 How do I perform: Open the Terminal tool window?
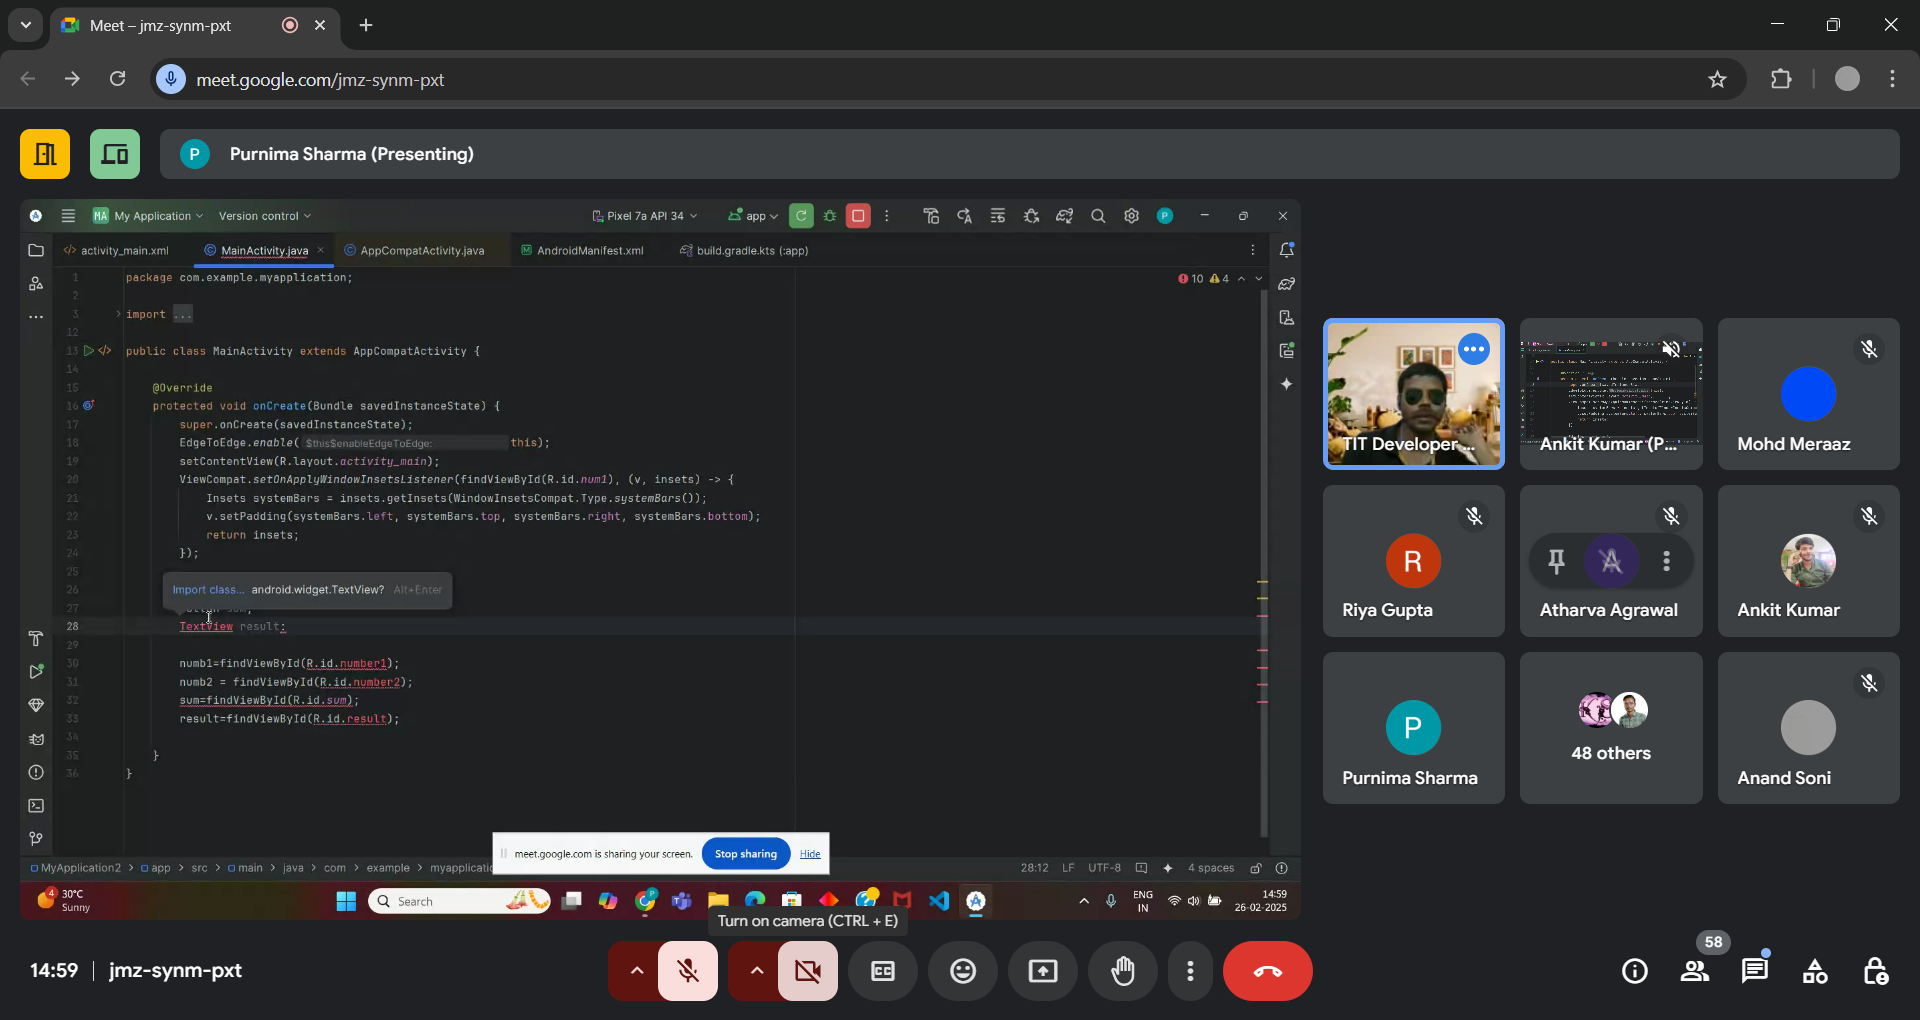[x=36, y=806]
